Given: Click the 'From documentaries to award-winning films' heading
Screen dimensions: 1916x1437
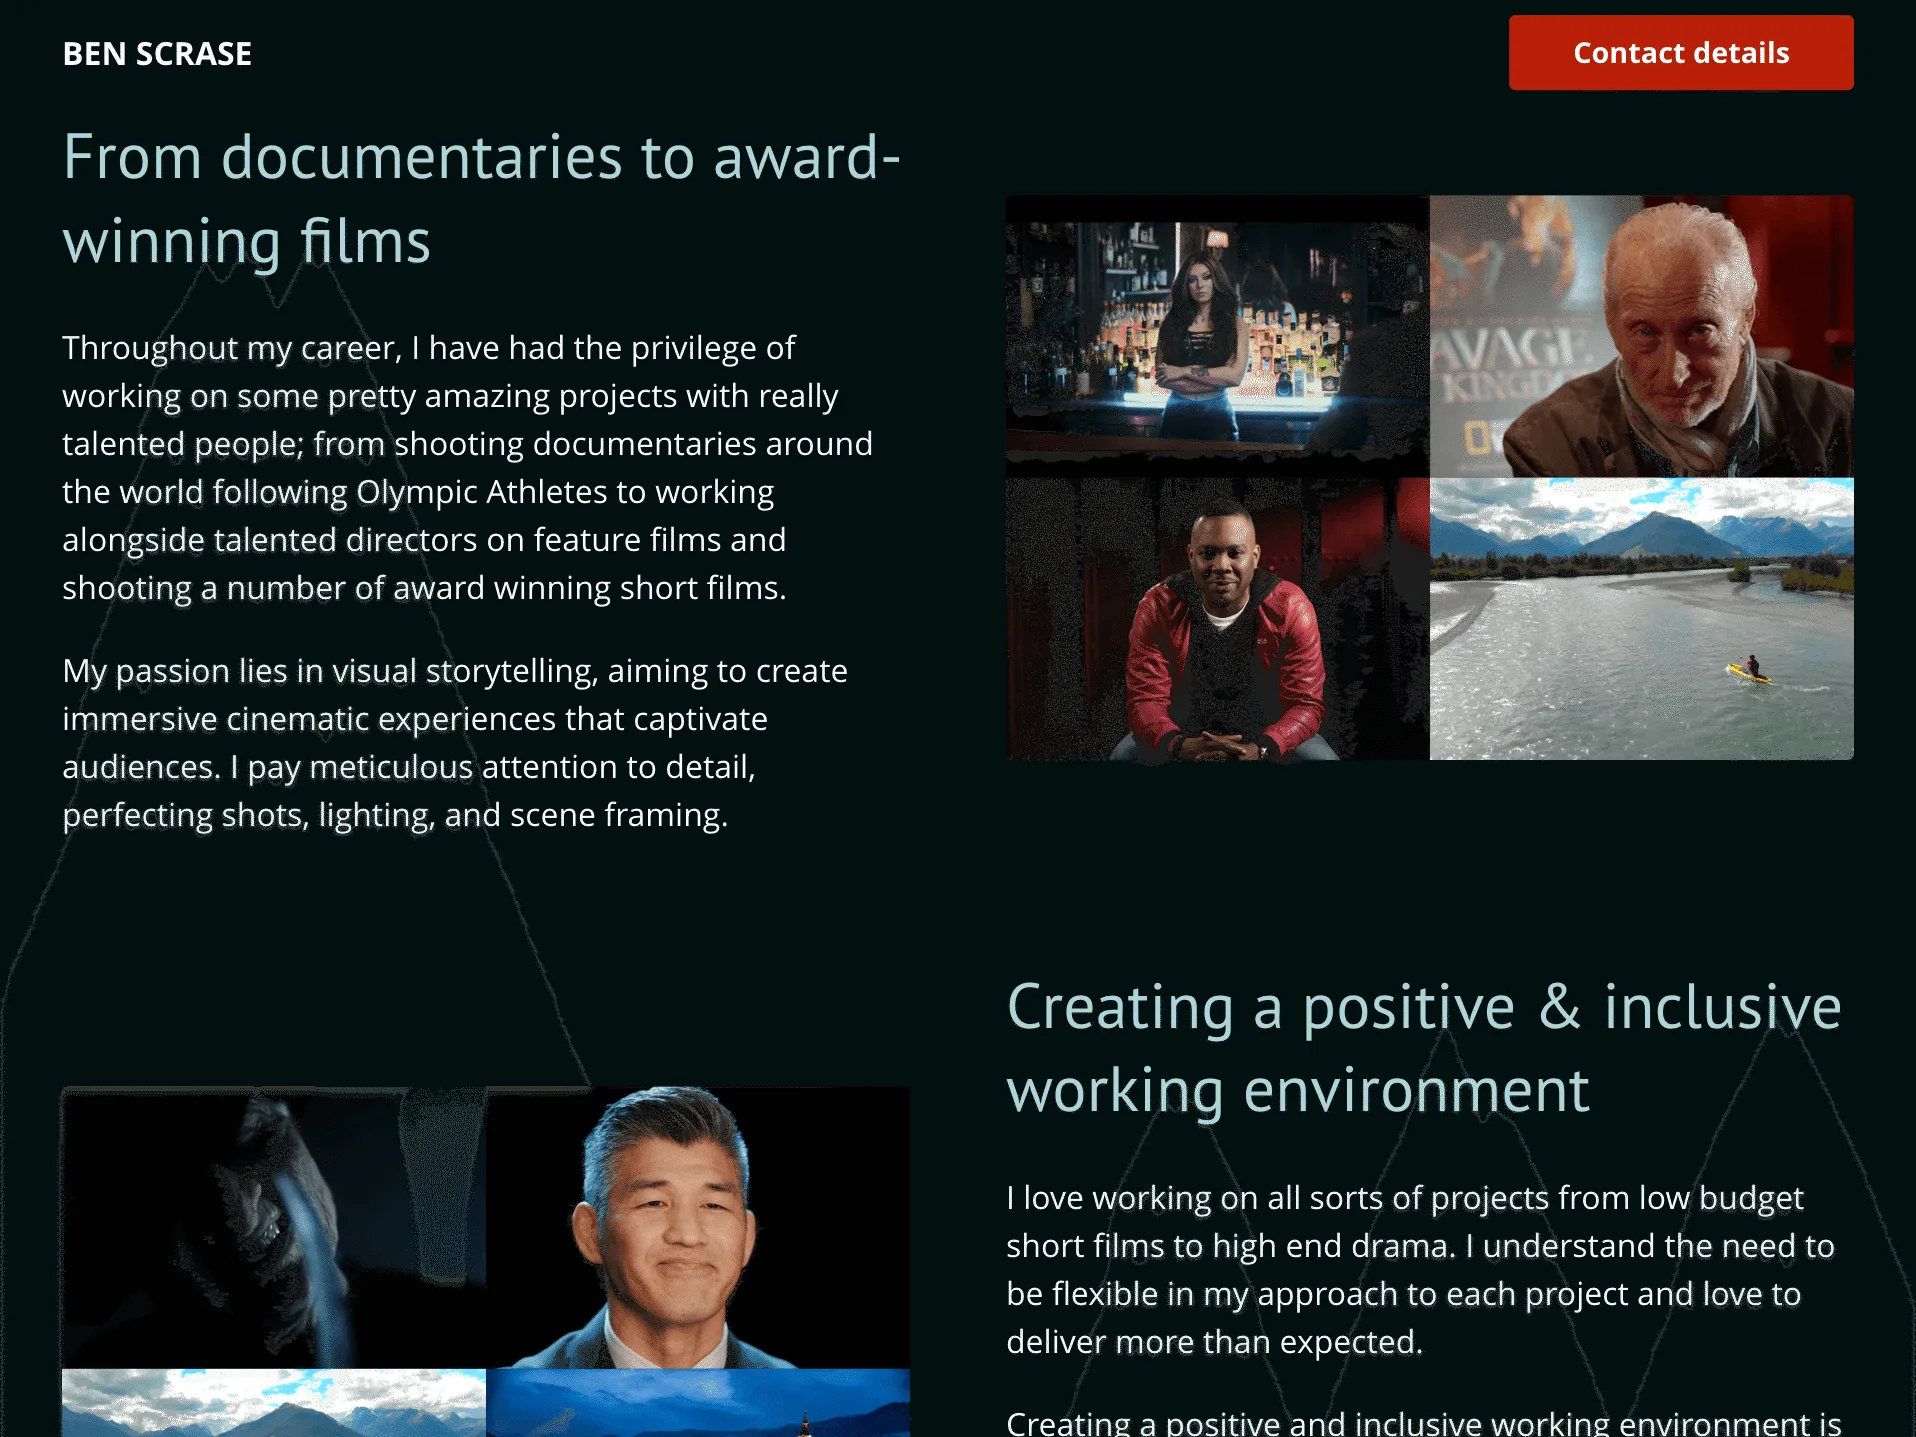Looking at the screenshot, I should 481,199.
